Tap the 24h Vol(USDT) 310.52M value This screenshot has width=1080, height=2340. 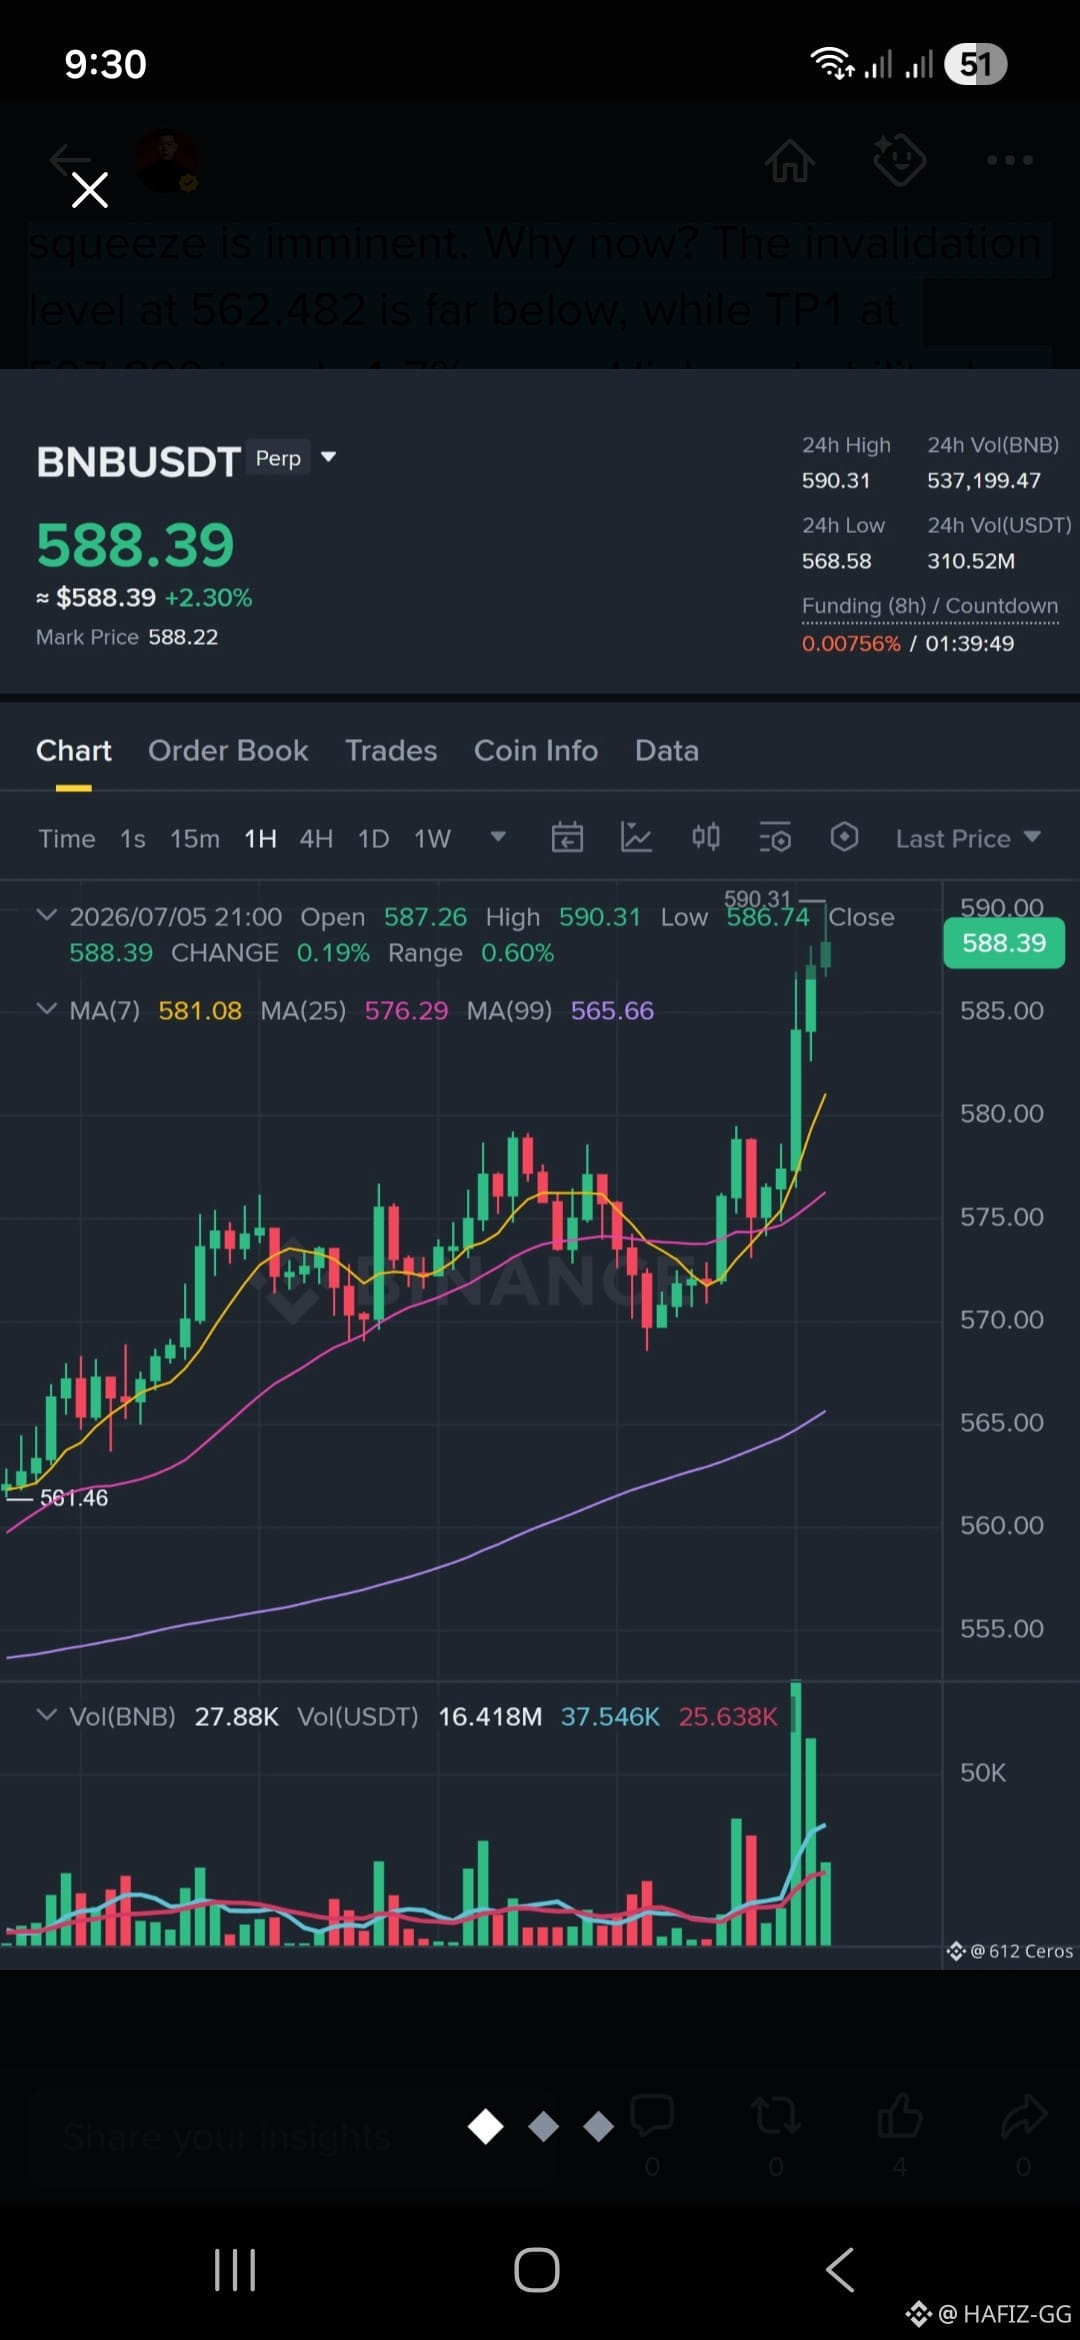click(x=971, y=561)
